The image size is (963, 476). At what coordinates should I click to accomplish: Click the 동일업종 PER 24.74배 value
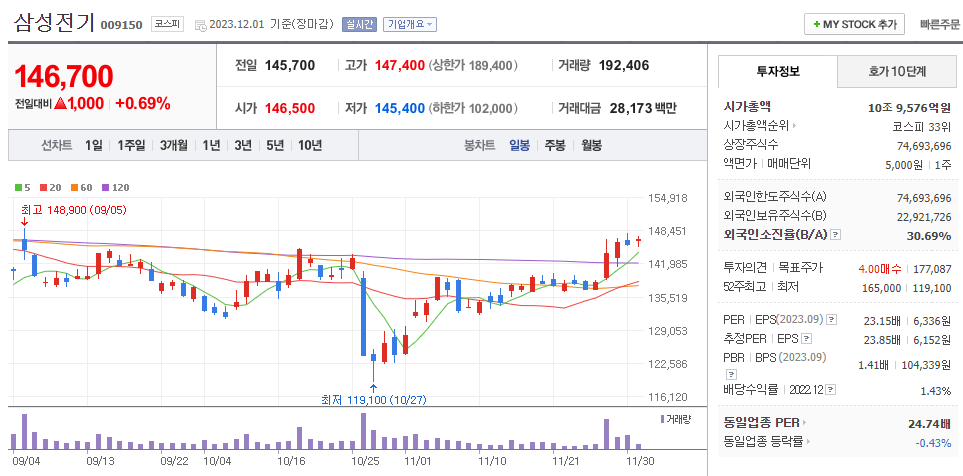coord(930,423)
